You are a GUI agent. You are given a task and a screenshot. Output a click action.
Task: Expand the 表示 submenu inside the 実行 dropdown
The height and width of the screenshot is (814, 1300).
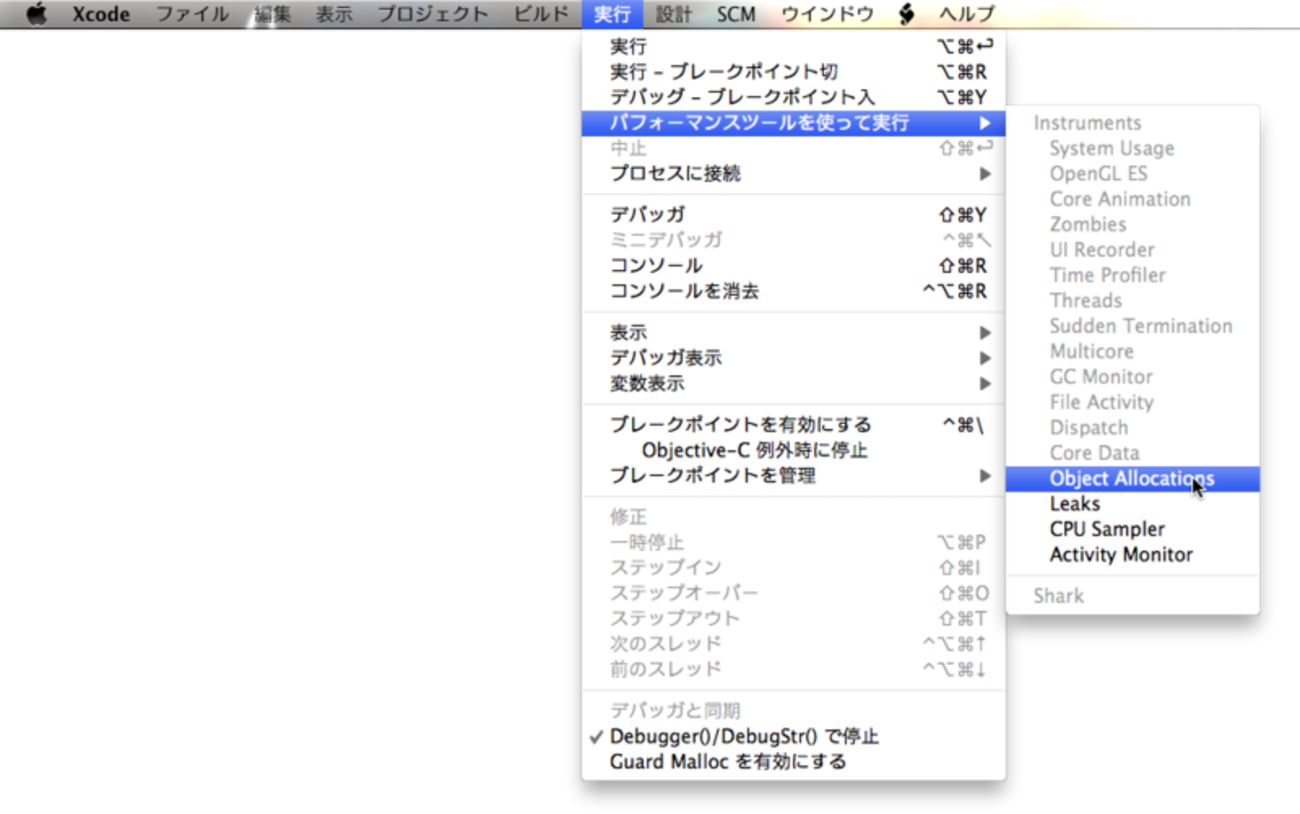794,333
